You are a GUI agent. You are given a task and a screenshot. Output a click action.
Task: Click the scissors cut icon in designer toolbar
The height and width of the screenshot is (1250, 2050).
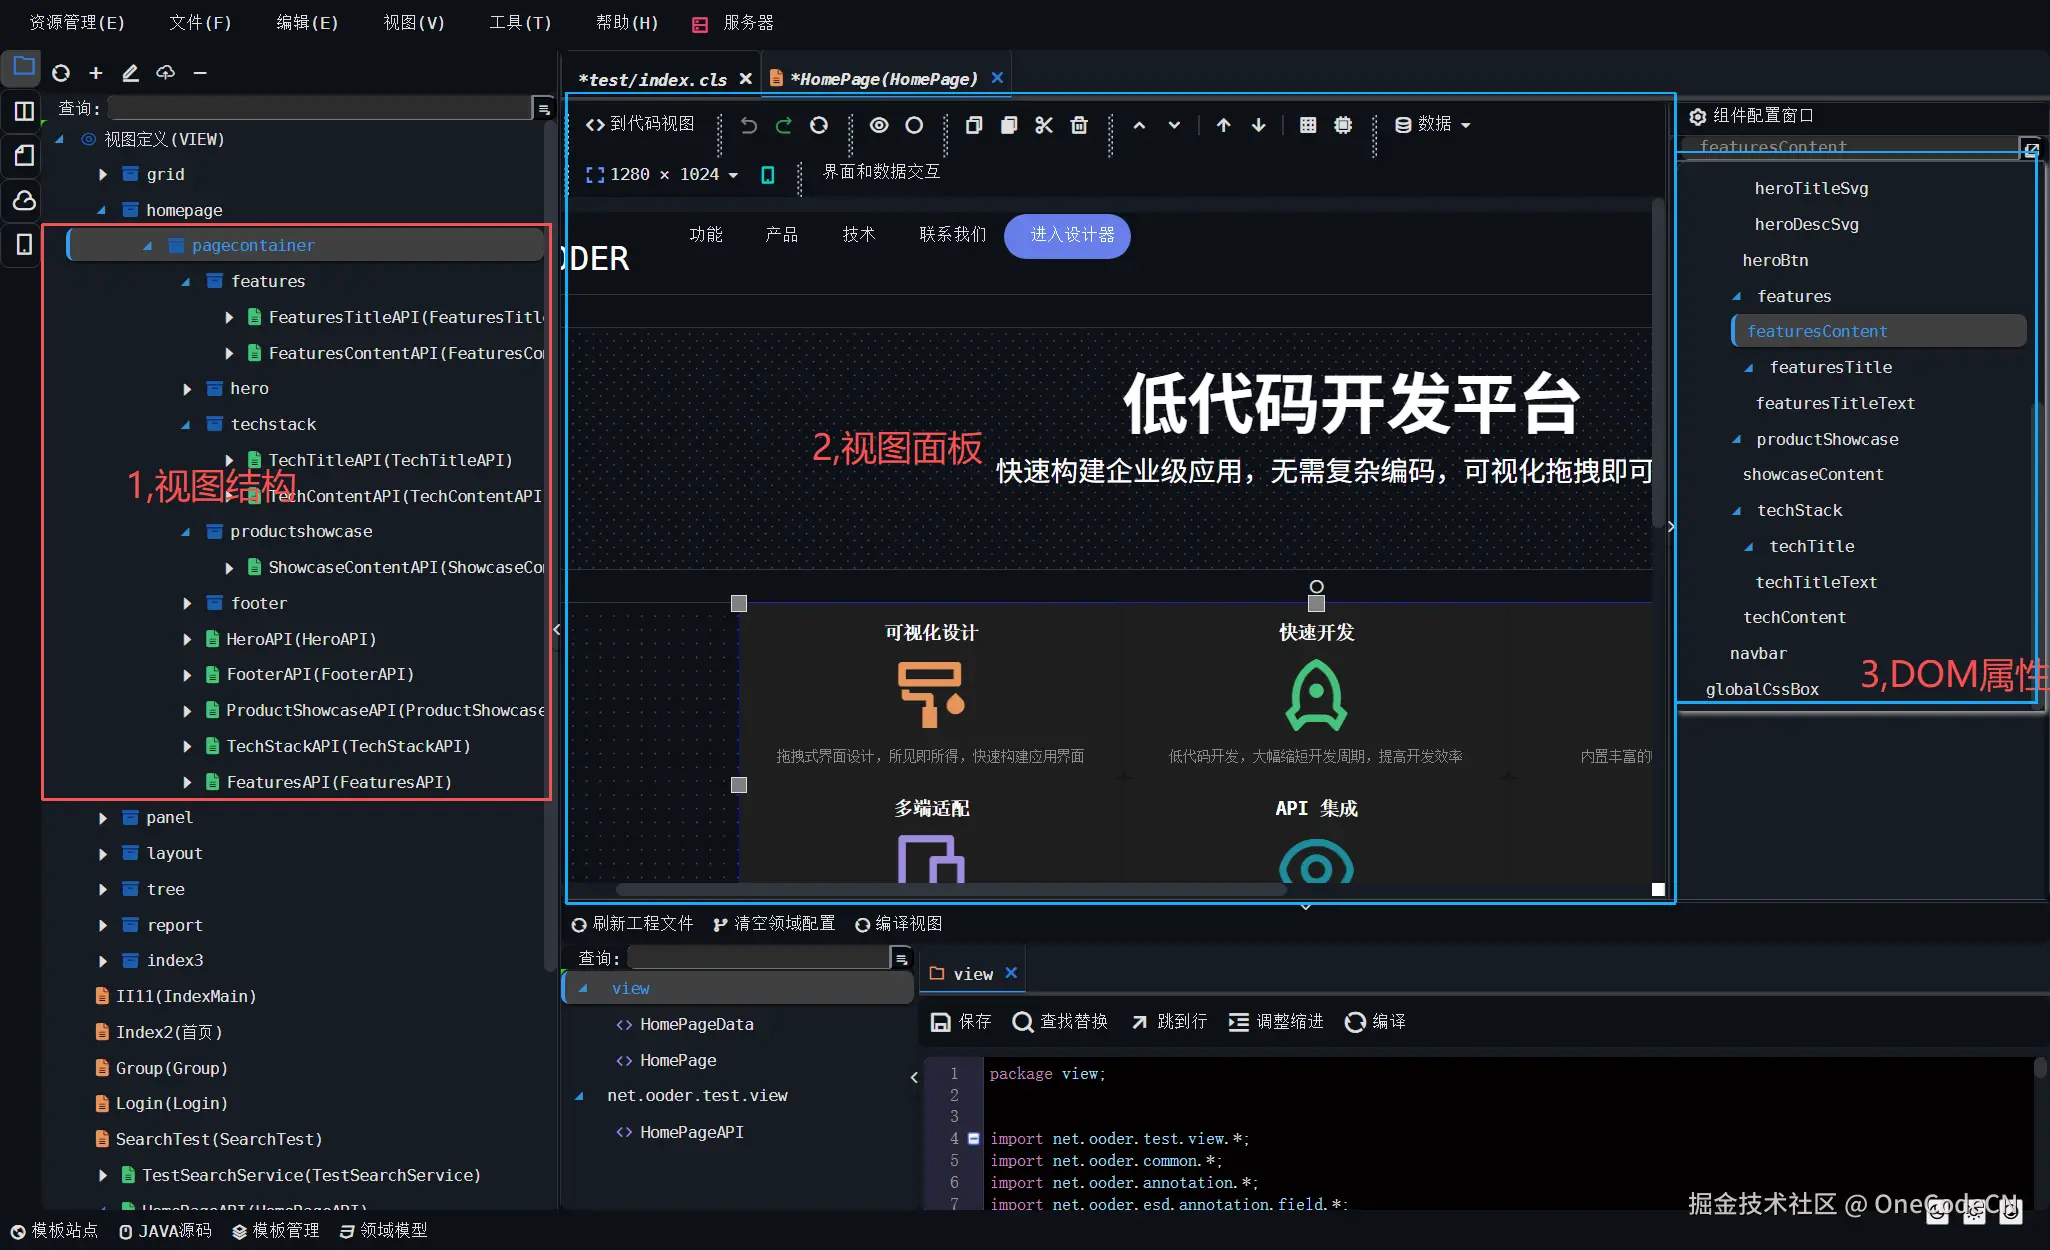(x=1044, y=125)
